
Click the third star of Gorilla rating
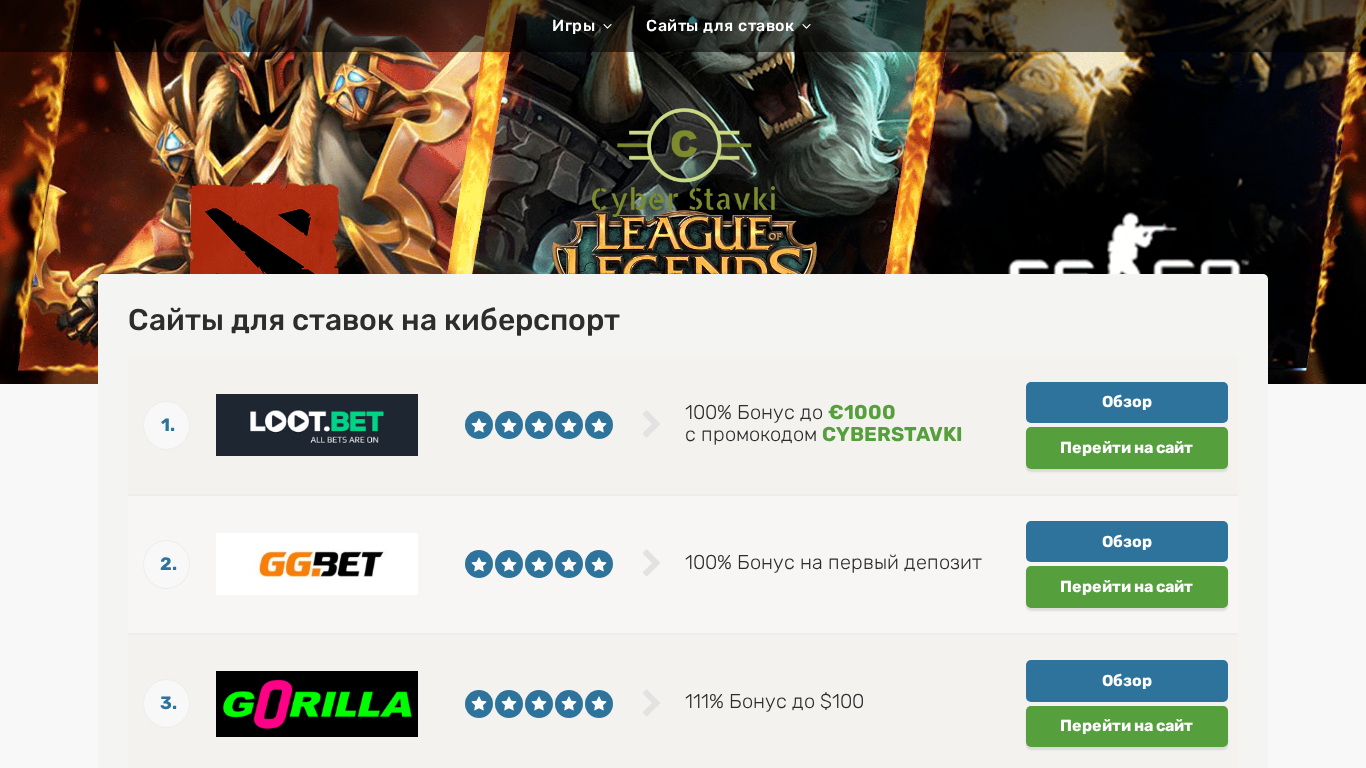coord(539,704)
